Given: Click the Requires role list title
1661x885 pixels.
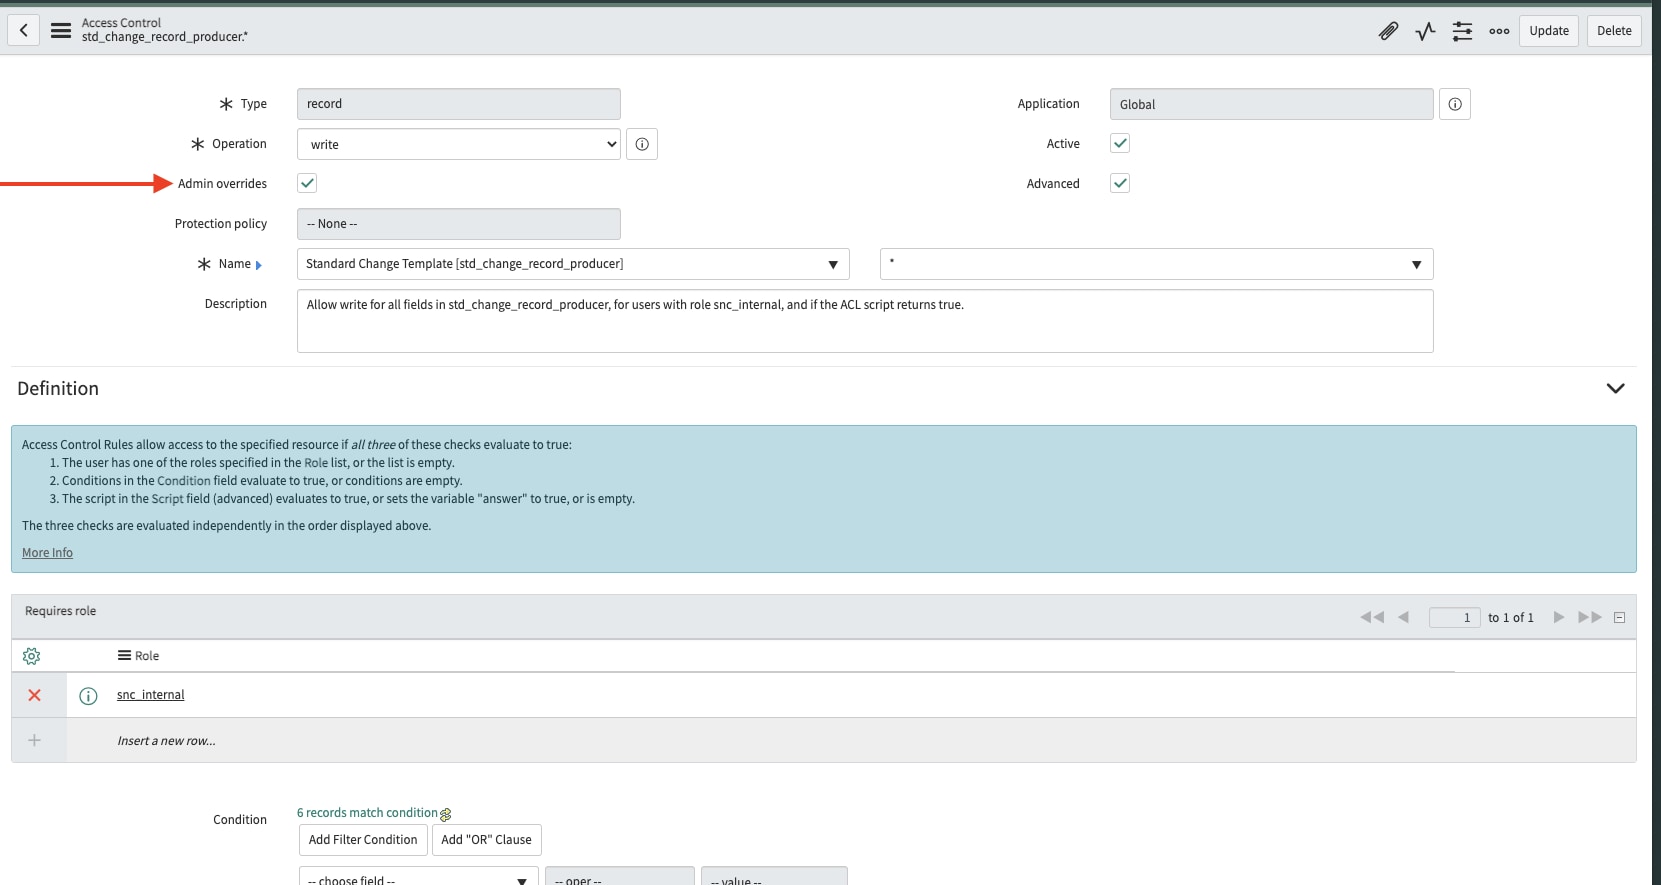Looking at the screenshot, I should coord(61,611).
